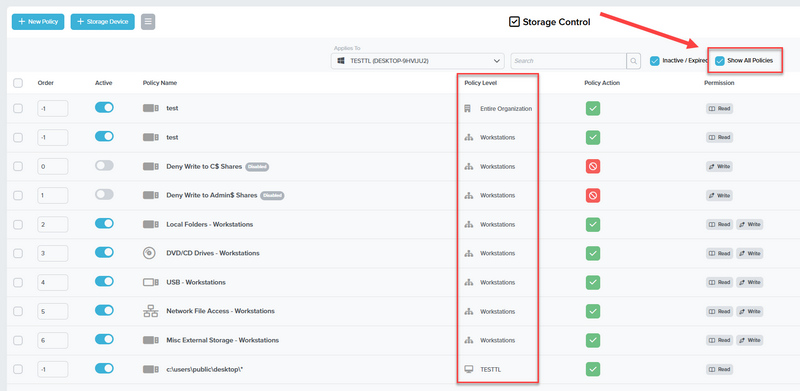Open the hamburger menu button
Screen dimensions: 800x391
click(x=148, y=22)
